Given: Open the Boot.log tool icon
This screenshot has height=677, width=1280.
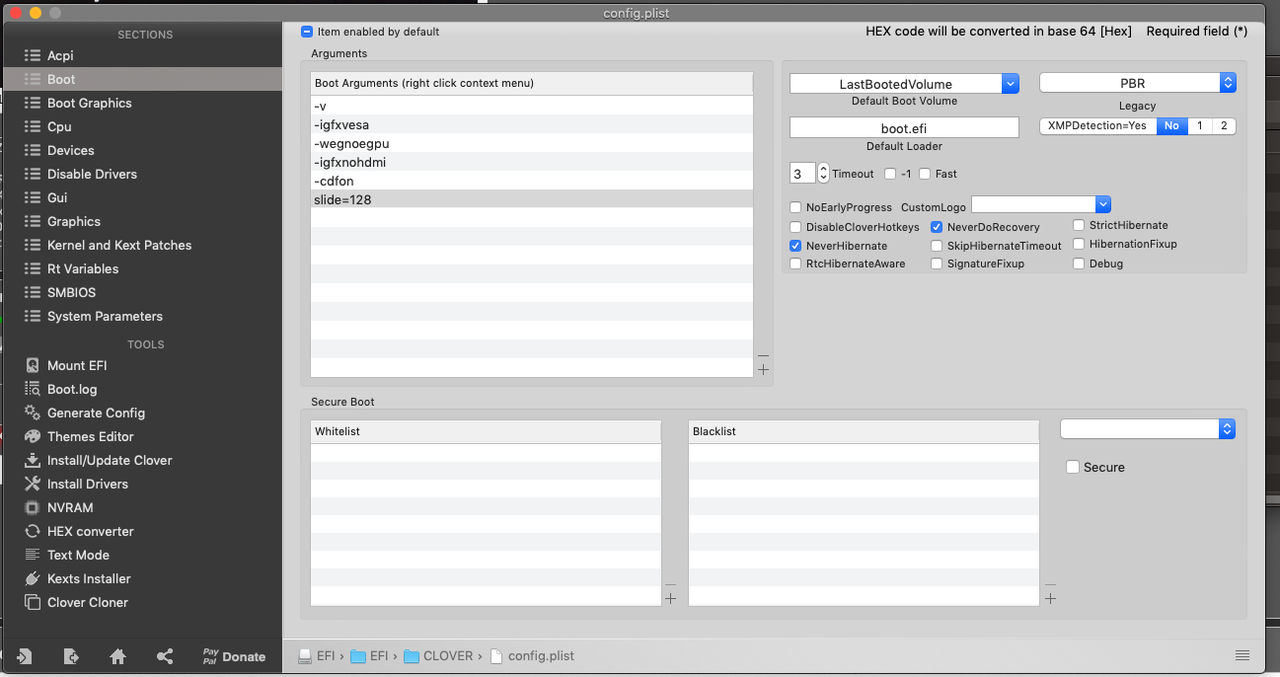Looking at the screenshot, I should pyautogui.click(x=32, y=389).
